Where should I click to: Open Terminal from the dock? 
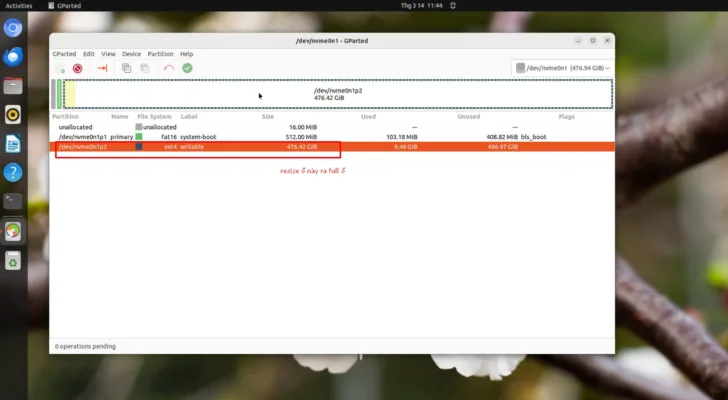[13, 201]
